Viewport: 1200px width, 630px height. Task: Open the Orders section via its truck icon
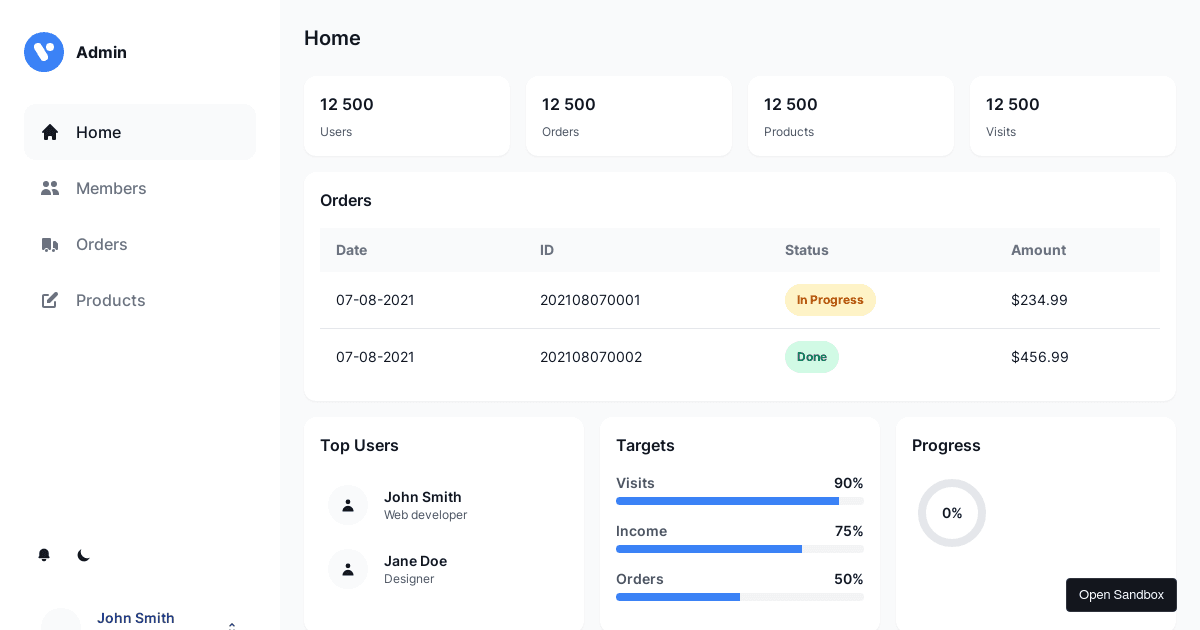[50, 244]
